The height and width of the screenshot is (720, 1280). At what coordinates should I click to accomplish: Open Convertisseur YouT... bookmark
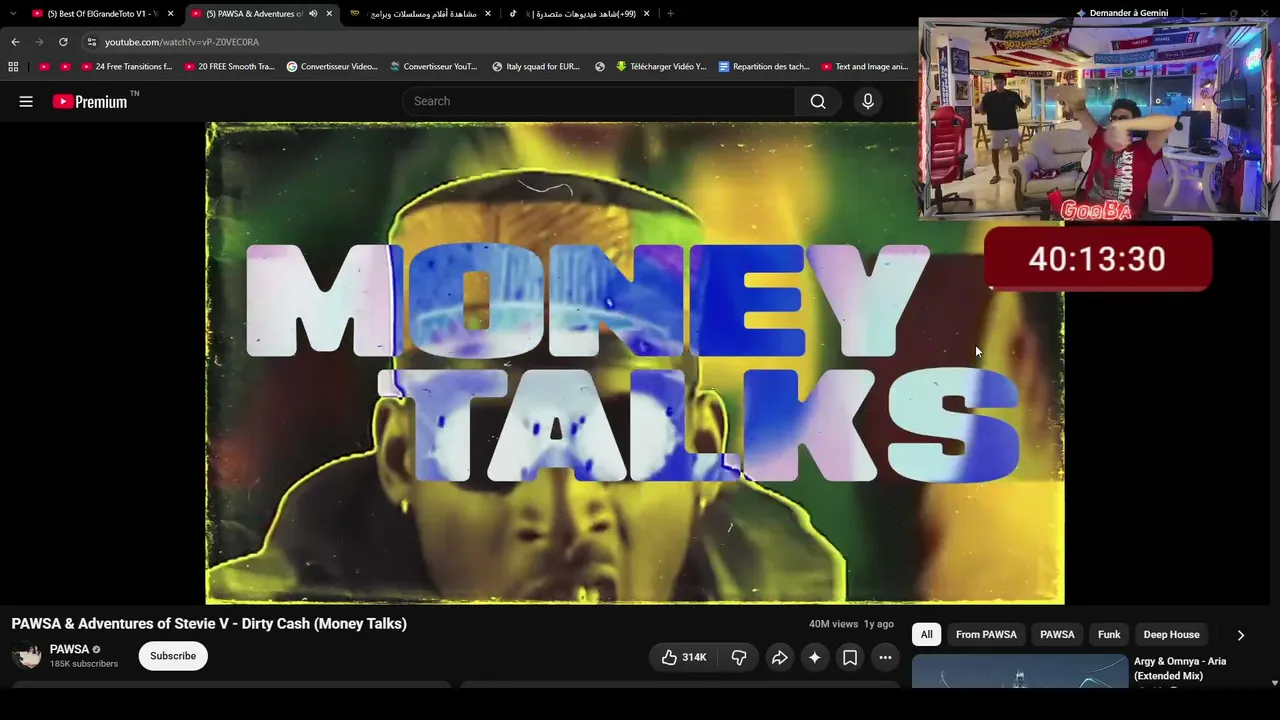434,67
